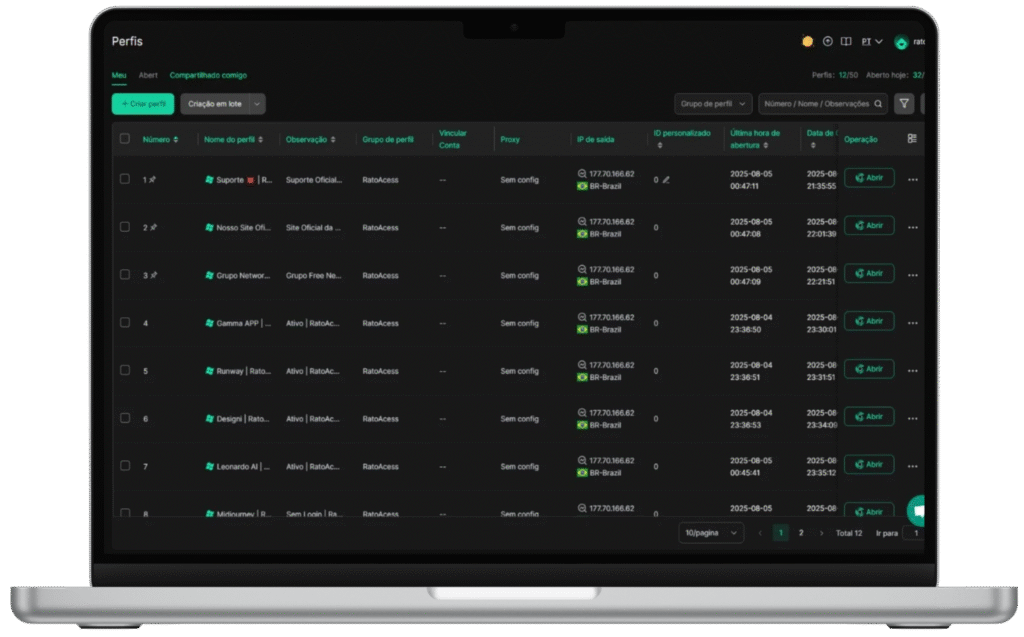1024x637 pixels.
Task: Check the box for profile number 4
Action: (x=125, y=322)
